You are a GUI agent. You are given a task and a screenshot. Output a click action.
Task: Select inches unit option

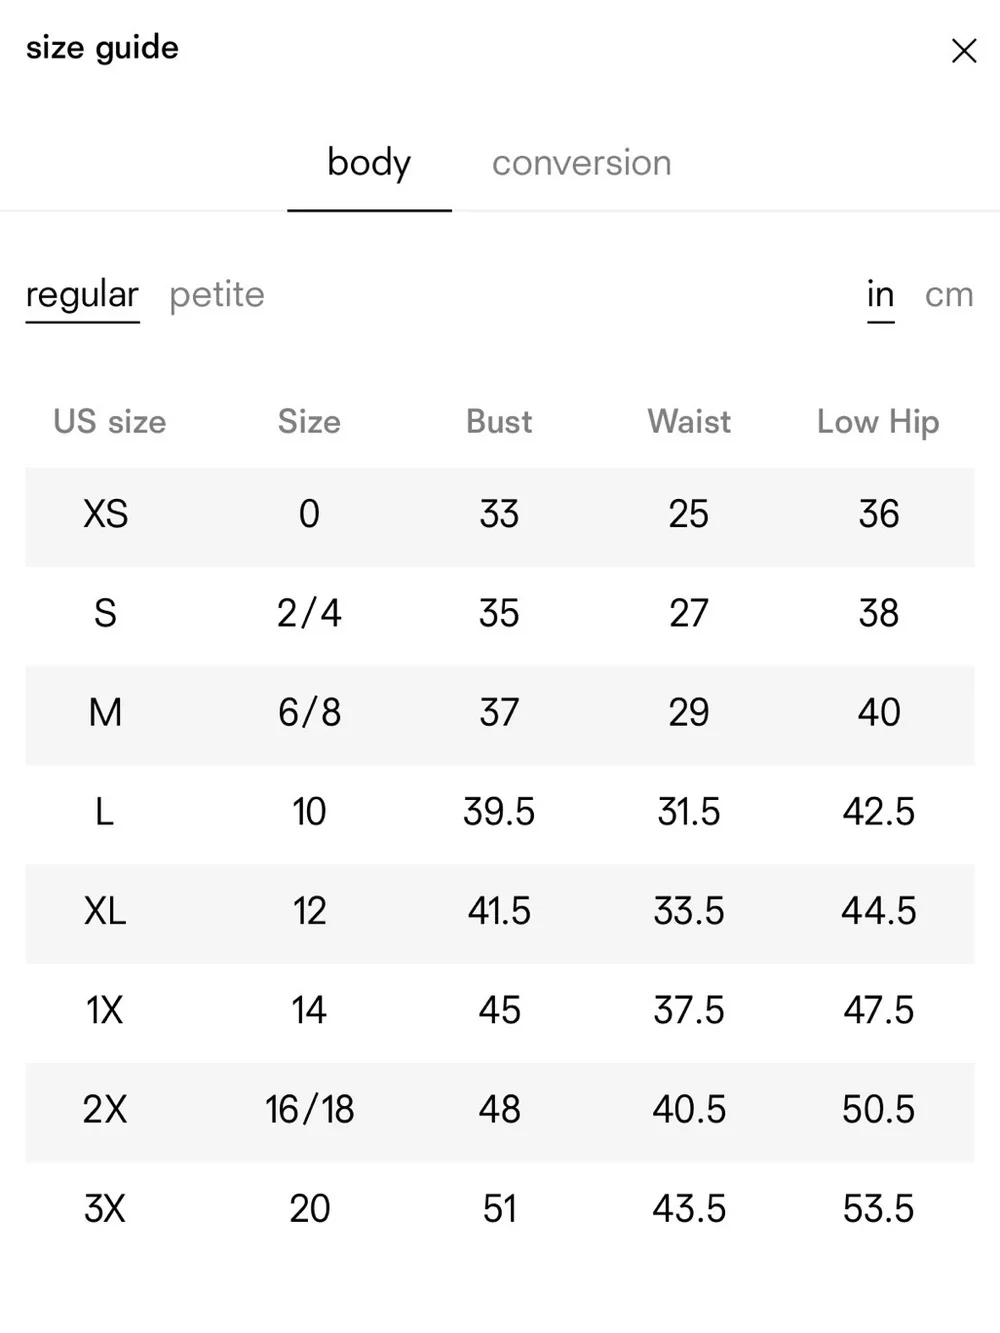click(880, 294)
